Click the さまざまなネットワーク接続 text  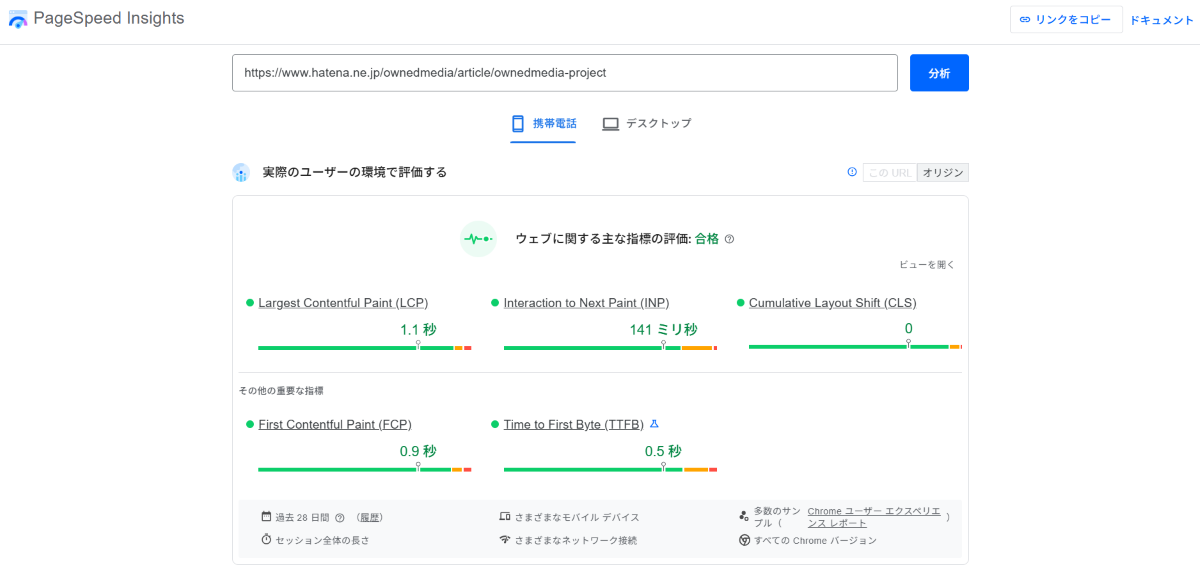pos(576,540)
